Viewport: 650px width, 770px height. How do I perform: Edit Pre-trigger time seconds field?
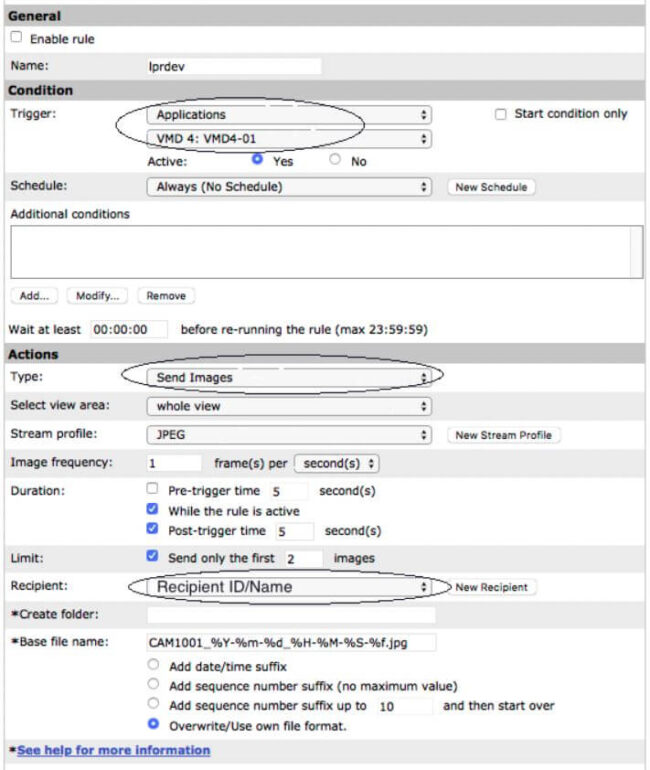(289, 491)
